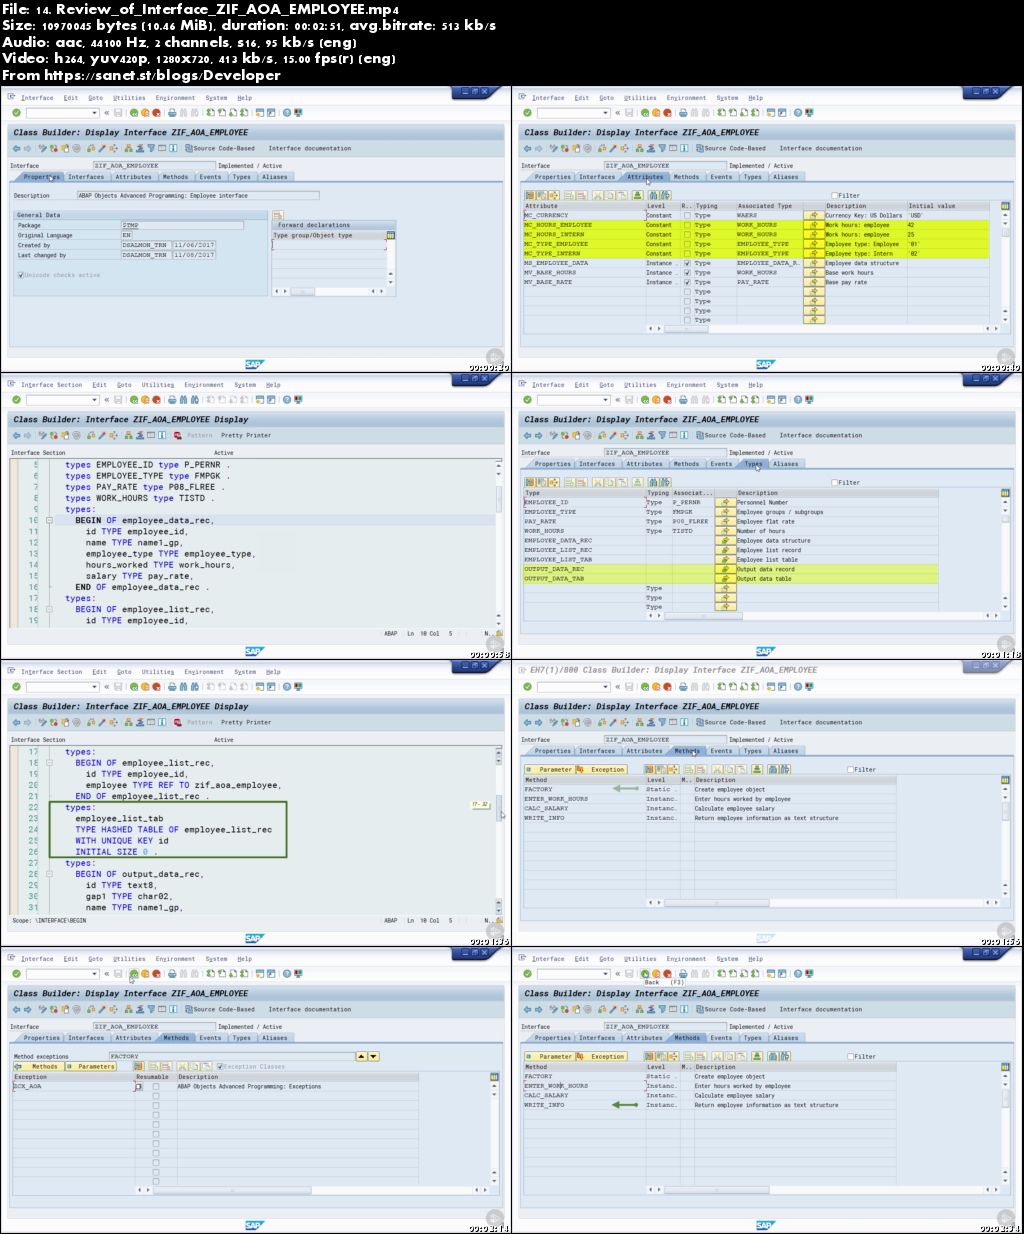Click the green Enter checkmark in the Attributes-tab frame
Viewport: 1024px width, 1234px height.
[527, 113]
